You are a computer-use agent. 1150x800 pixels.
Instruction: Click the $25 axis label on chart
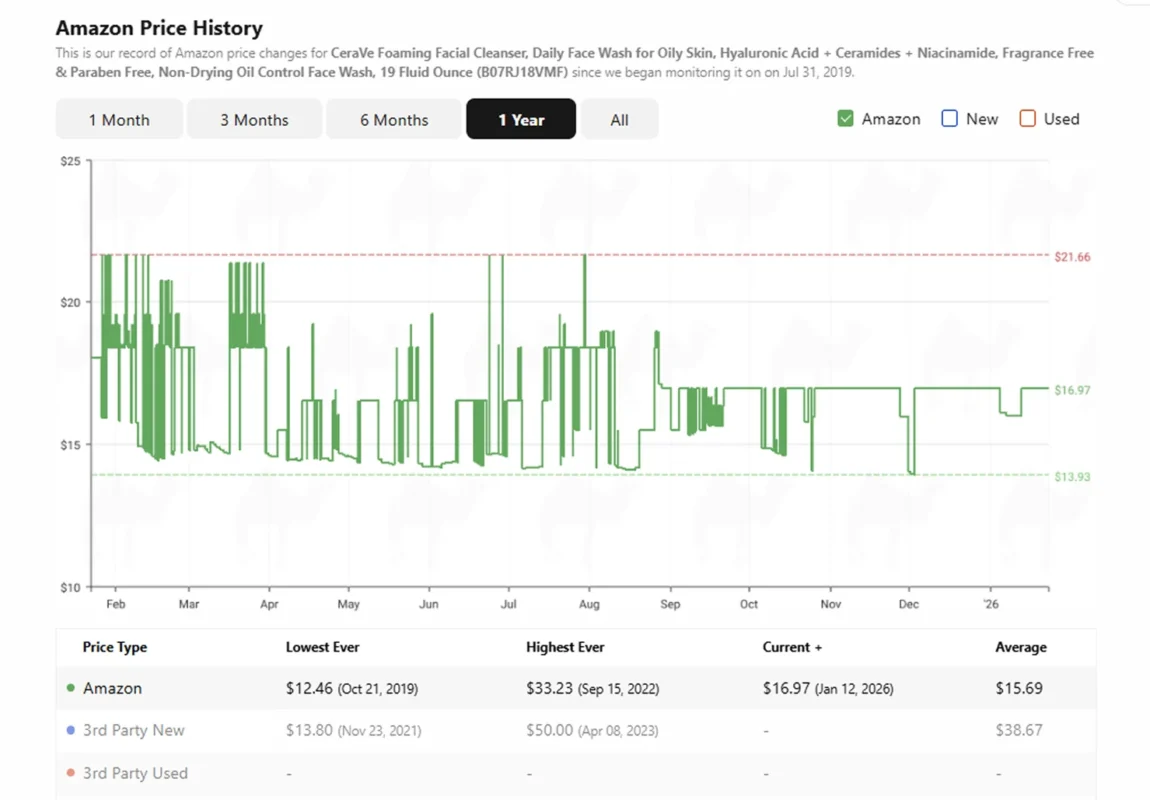coord(69,160)
